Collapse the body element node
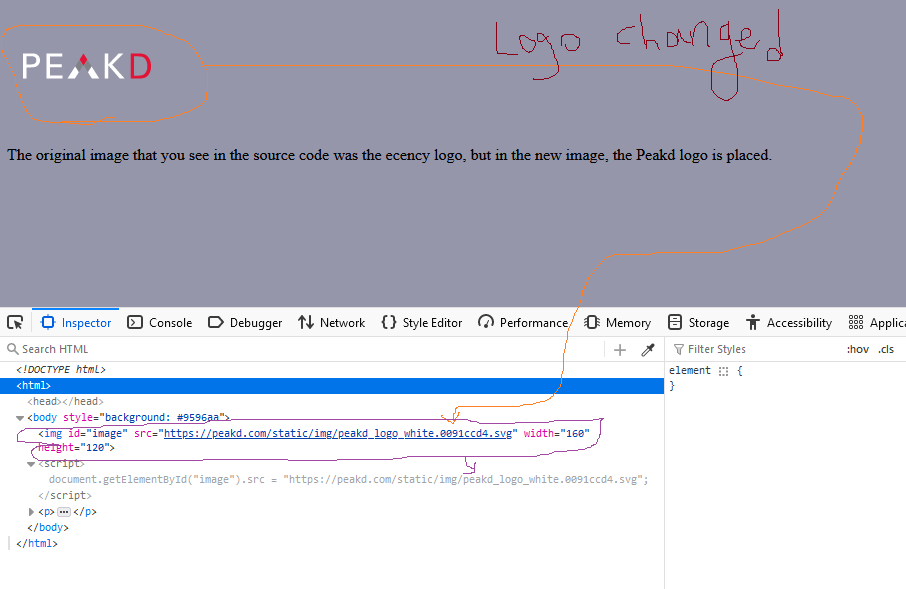The width and height of the screenshot is (906, 589). [20, 418]
